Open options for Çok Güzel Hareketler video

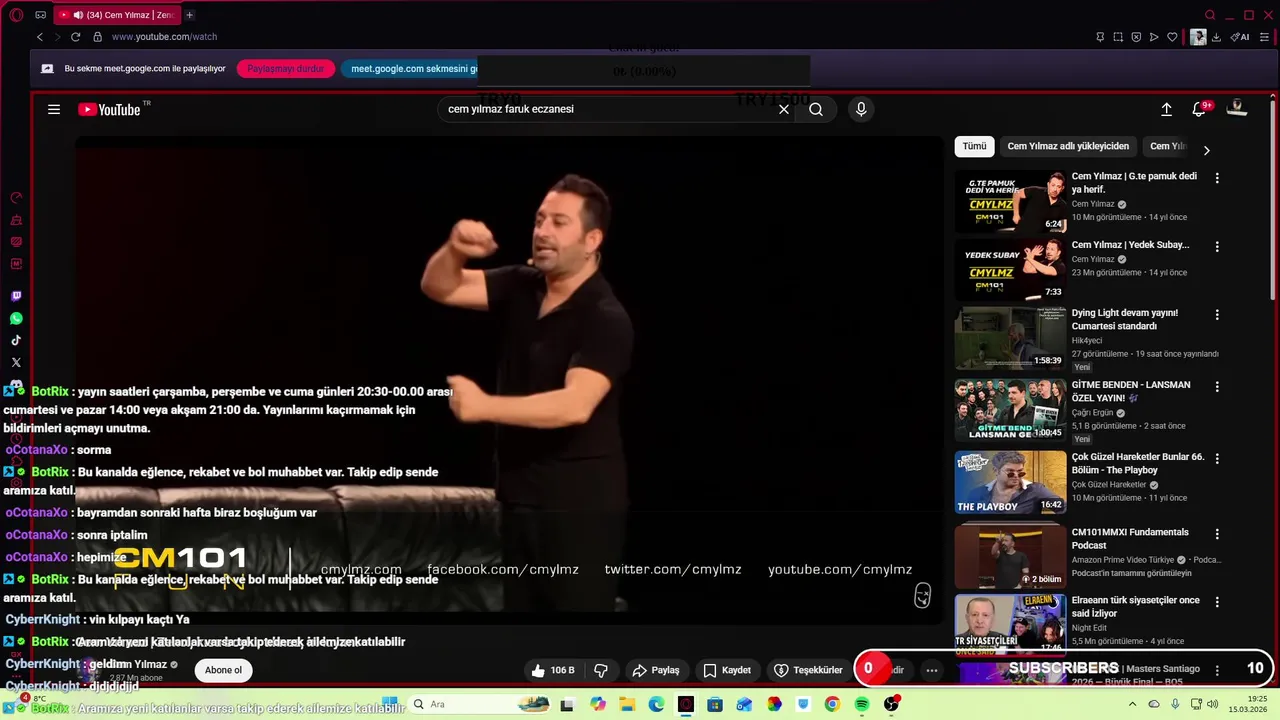(x=1217, y=458)
